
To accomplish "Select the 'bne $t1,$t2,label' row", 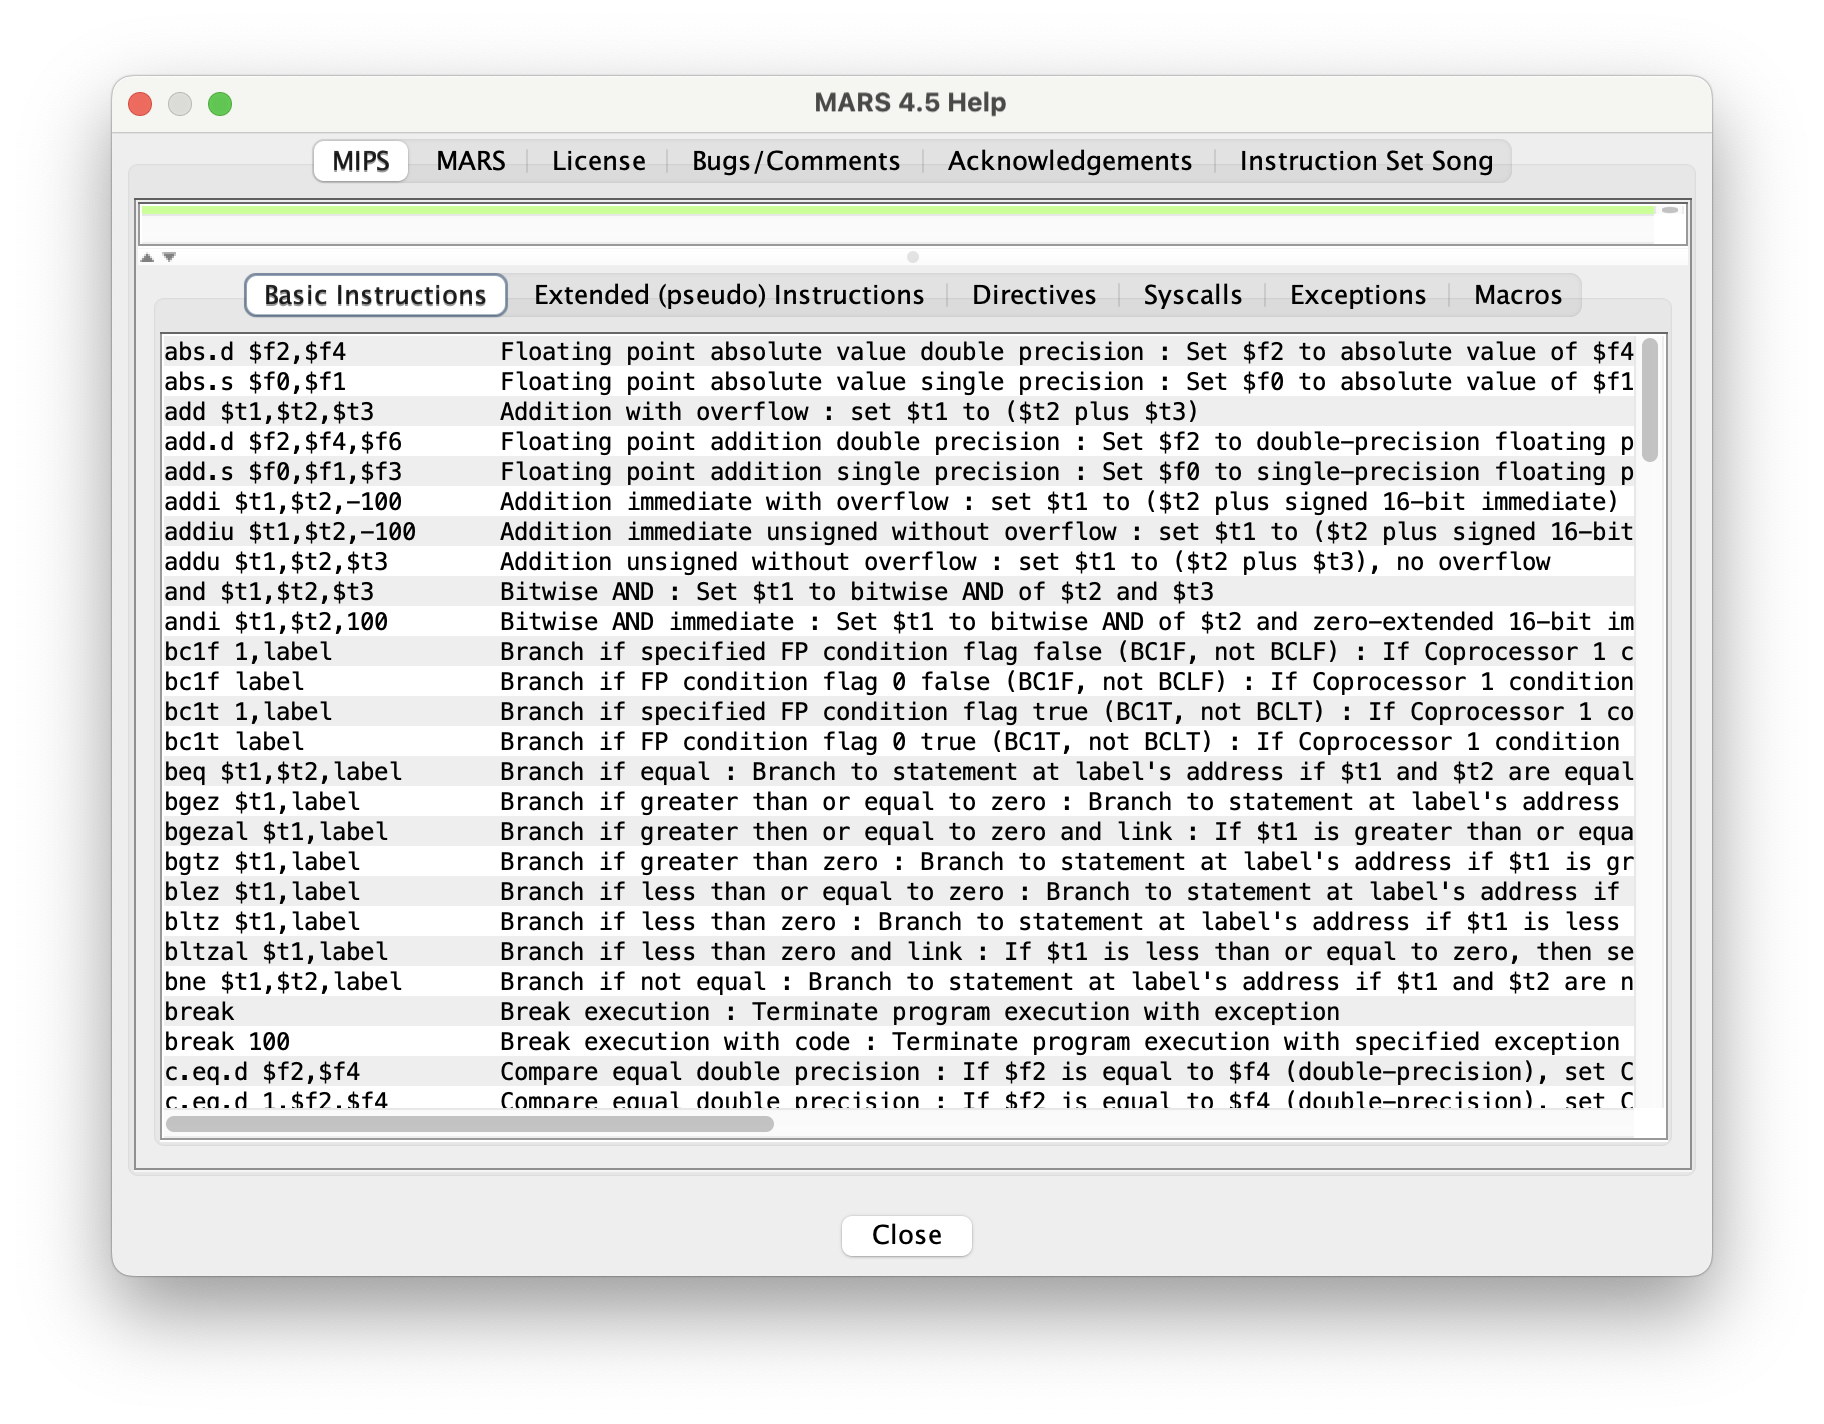I will pos(898,982).
